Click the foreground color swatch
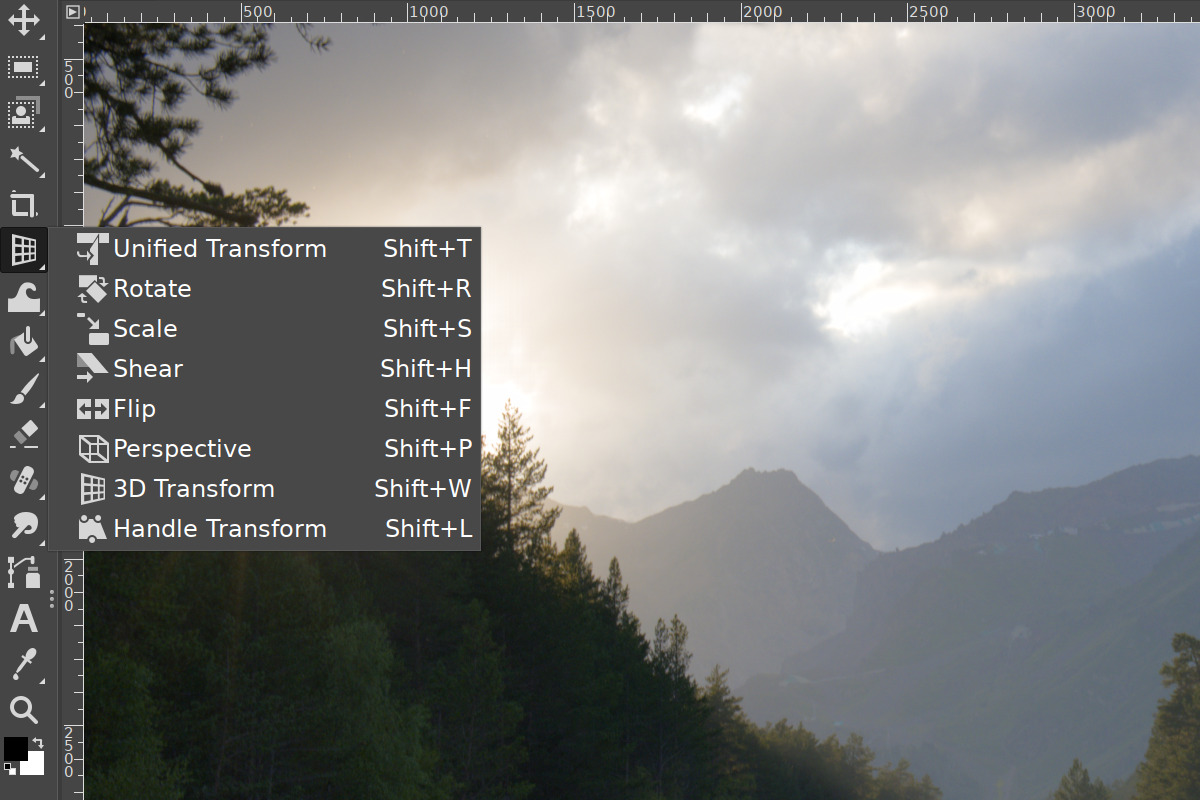Viewport: 1200px width, 800px height. click(x=14, y=748)
